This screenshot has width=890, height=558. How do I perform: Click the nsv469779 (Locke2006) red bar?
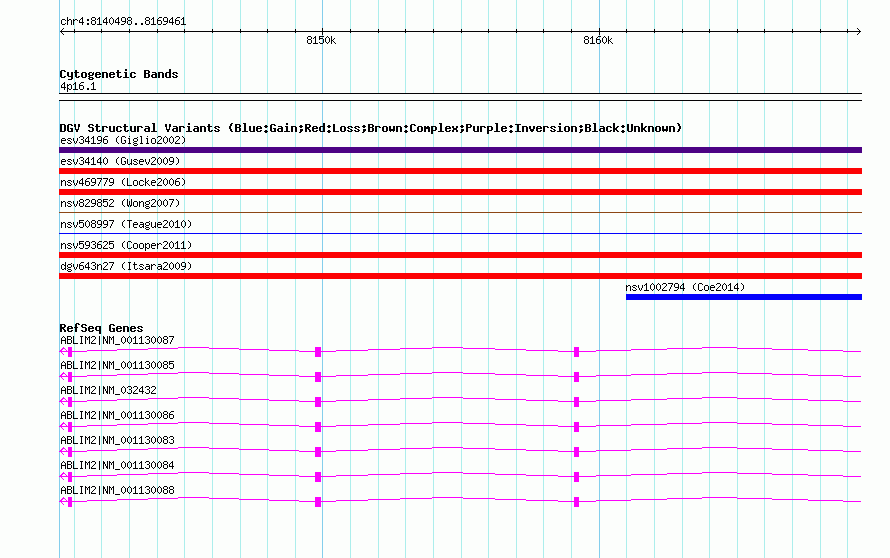point(460,192)
